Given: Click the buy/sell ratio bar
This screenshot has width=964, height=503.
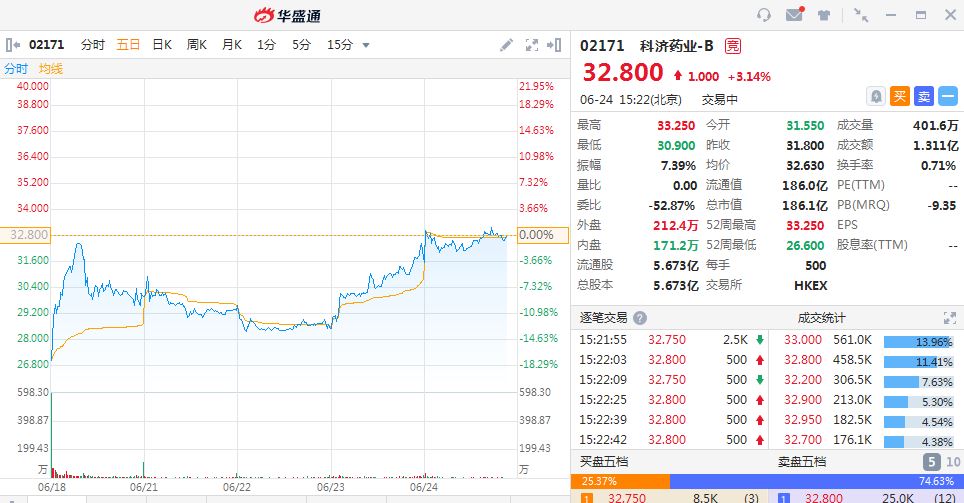Looking at the screenshot, I should (x=765, y=481).
